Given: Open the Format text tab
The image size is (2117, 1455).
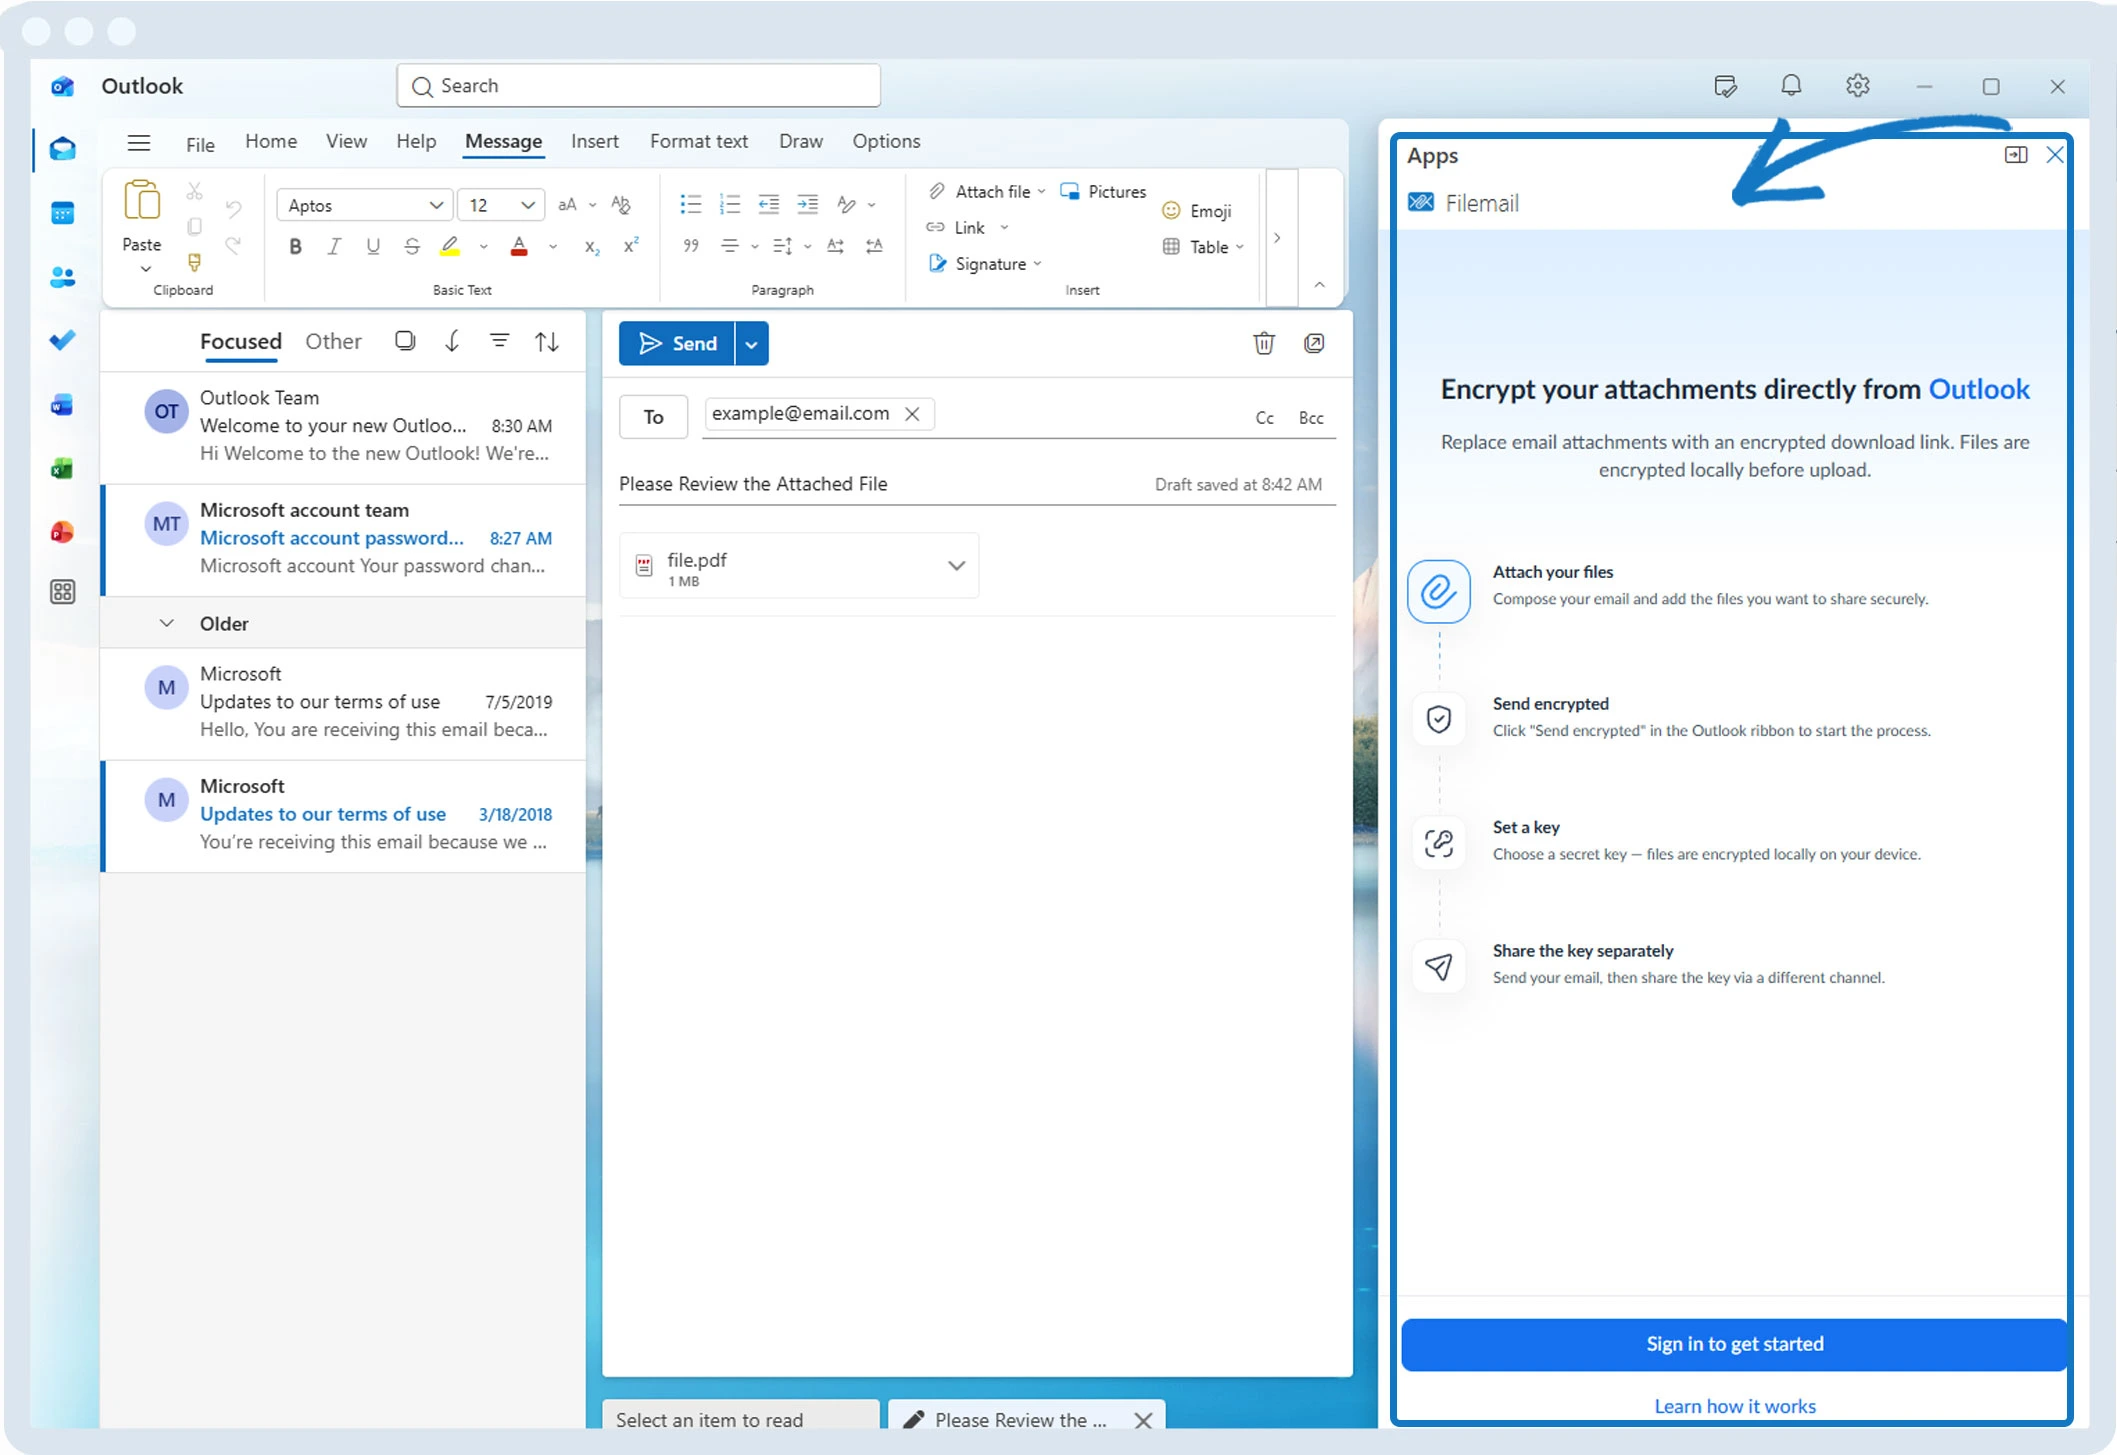Looking at the screenshot, I should (699, 142).
